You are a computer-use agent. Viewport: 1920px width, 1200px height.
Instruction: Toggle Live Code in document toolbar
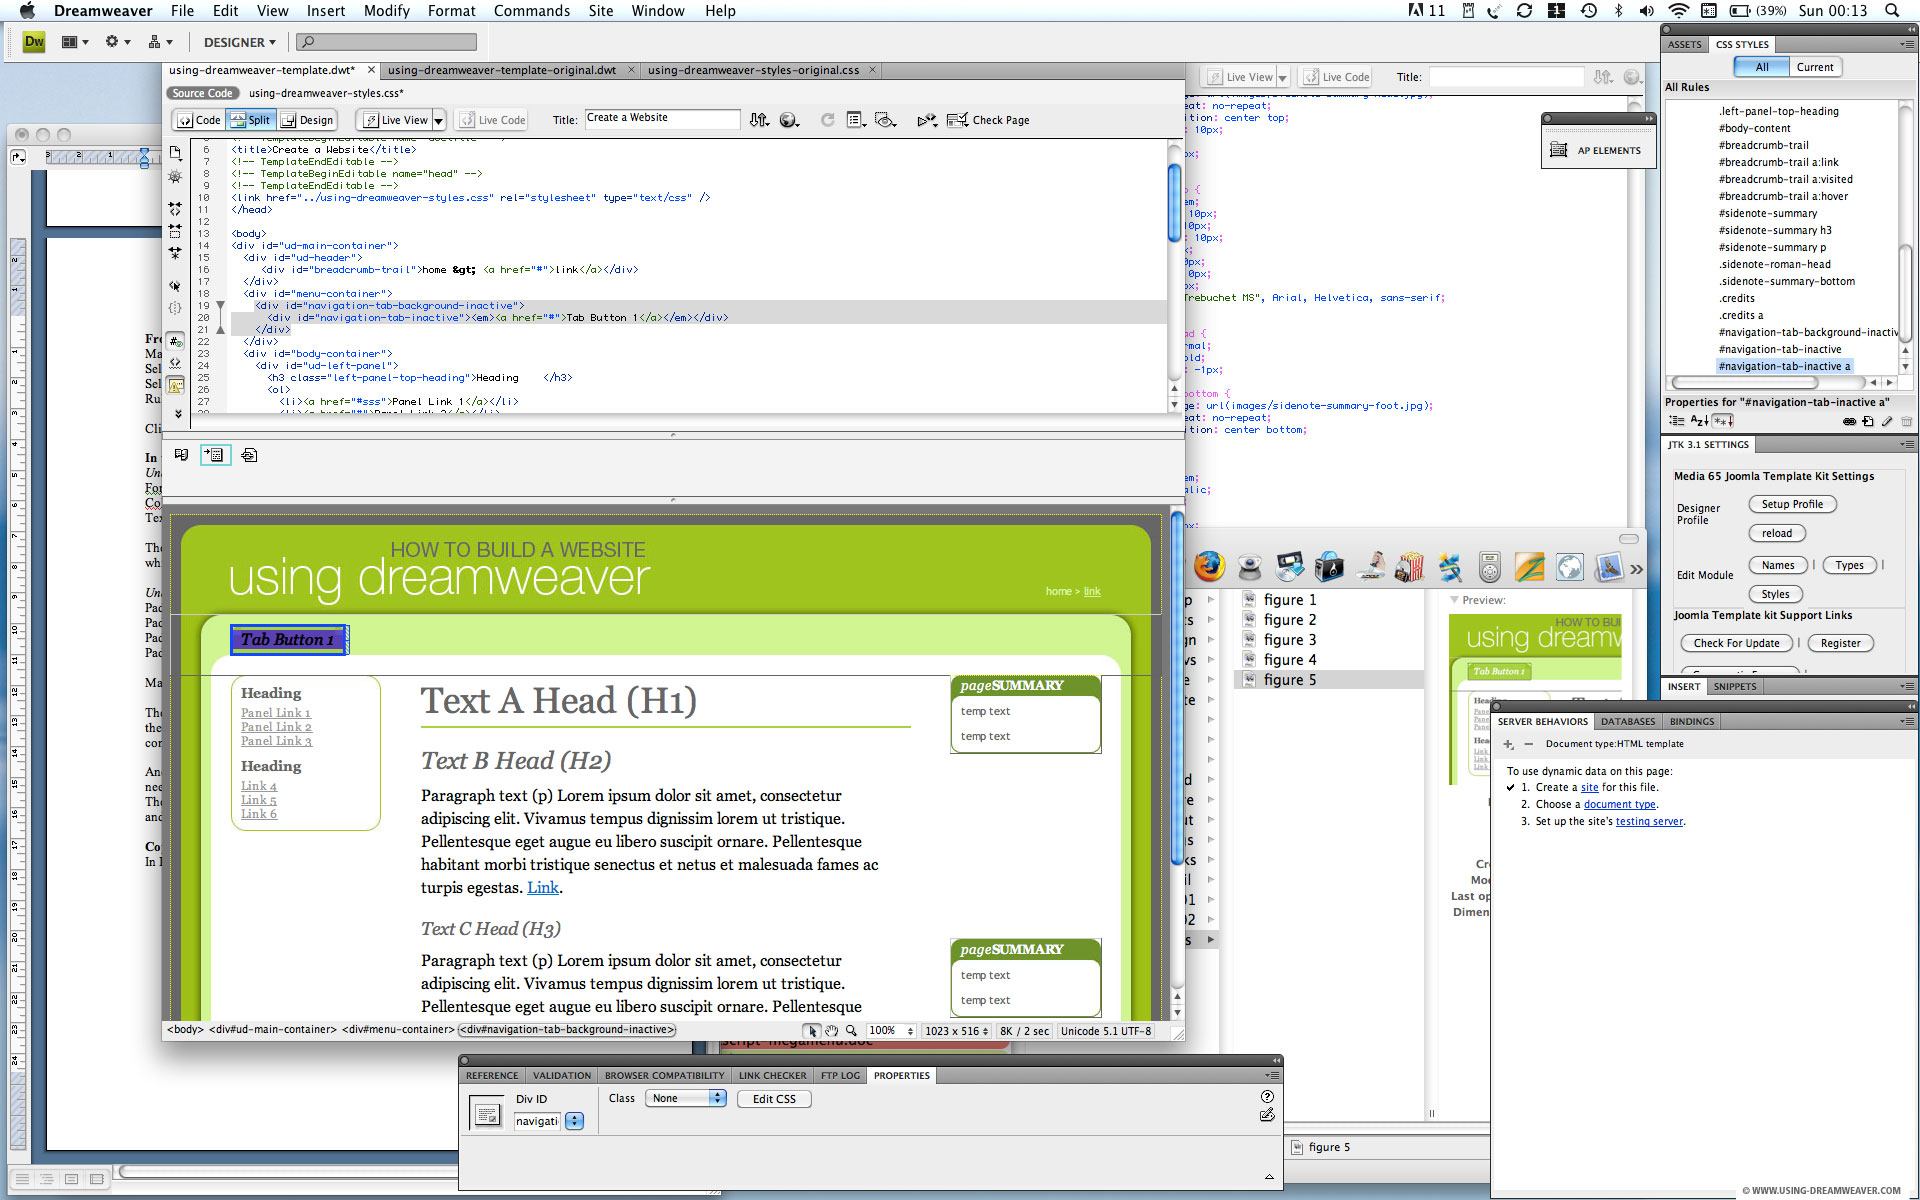[493, 120]
